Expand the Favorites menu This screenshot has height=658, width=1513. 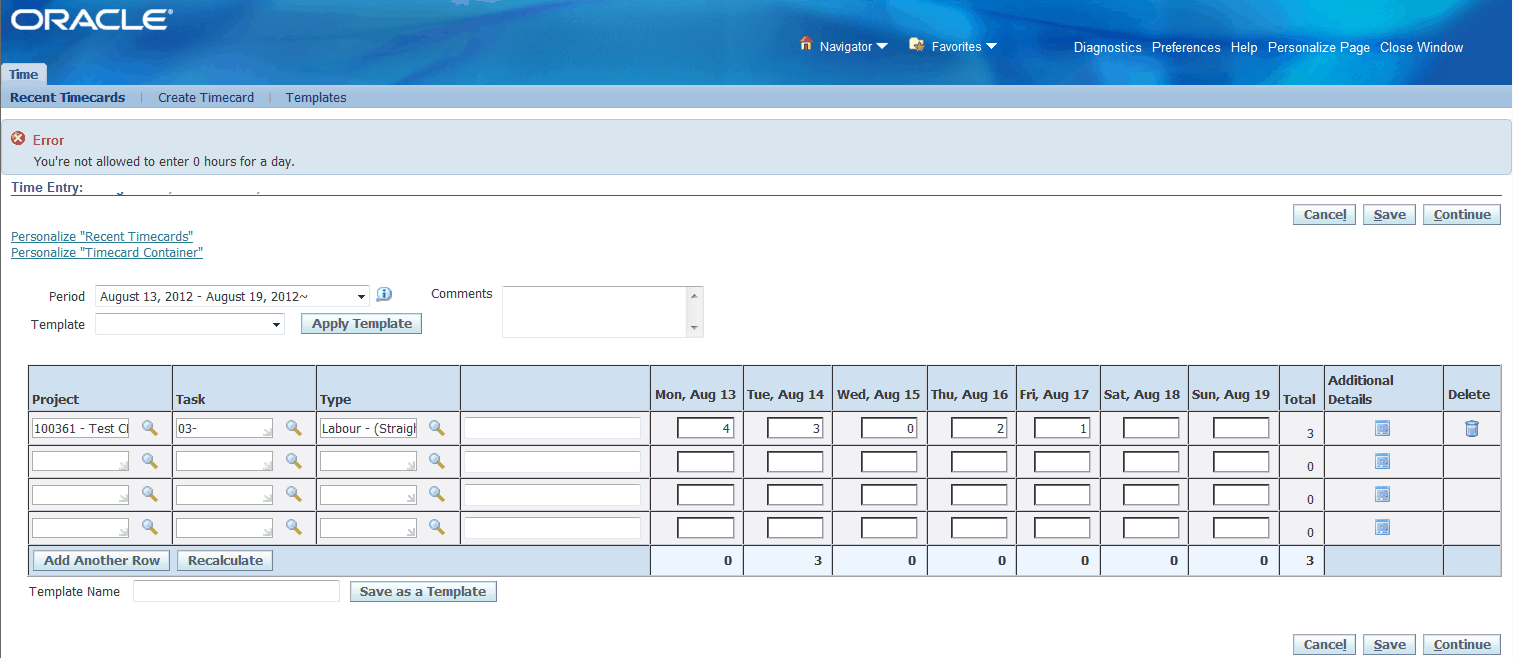point(953,45)
